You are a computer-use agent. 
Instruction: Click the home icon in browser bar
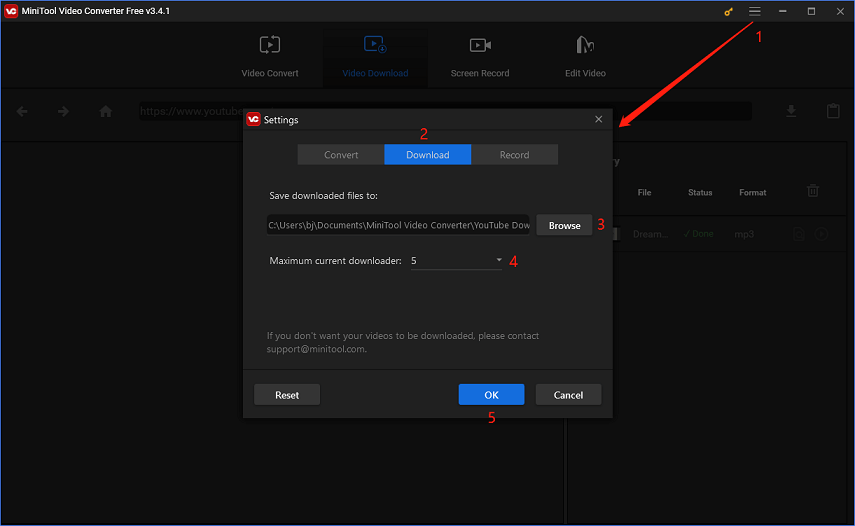point(105,111)
